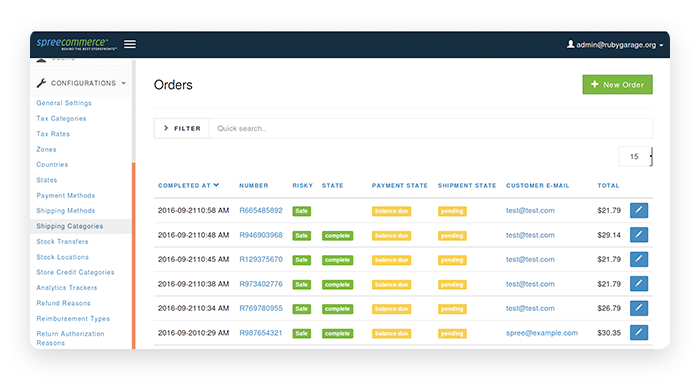The height and width of the screenshot is (379, 700).
Task: Click spree@example.com customer email
Action: [x=542, y=333]
